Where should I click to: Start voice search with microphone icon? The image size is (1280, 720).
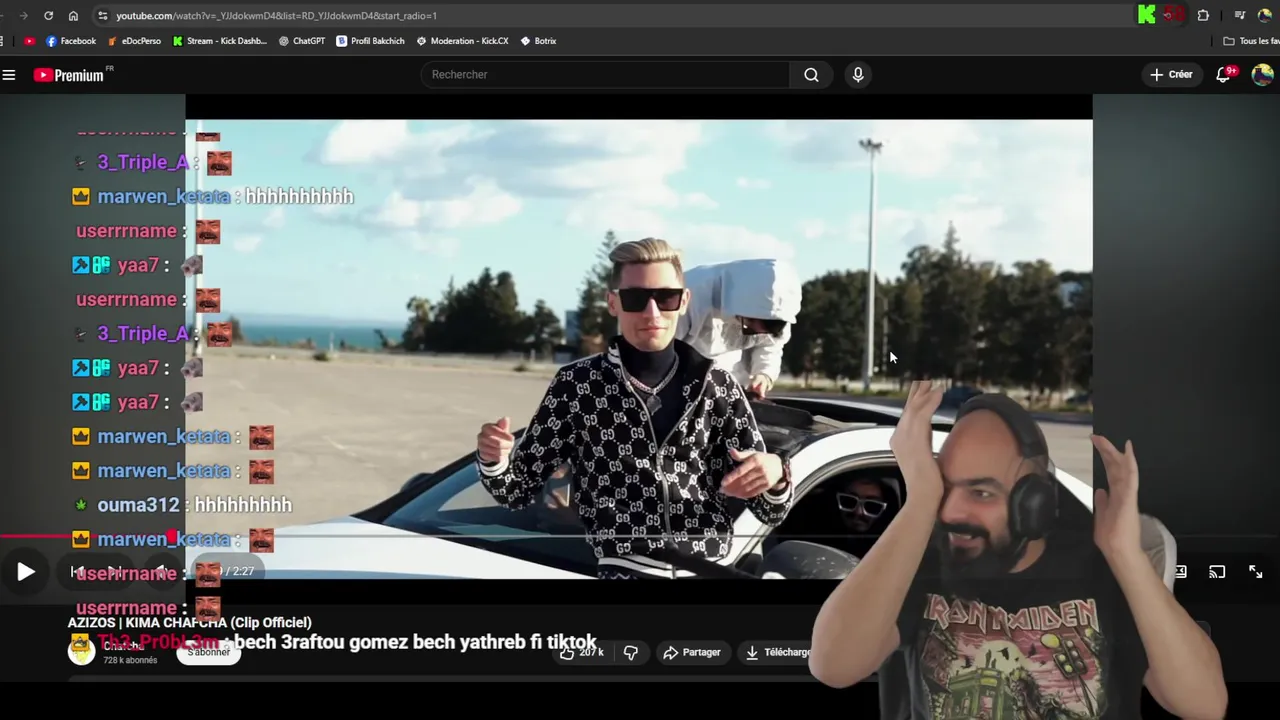[857, 75]
